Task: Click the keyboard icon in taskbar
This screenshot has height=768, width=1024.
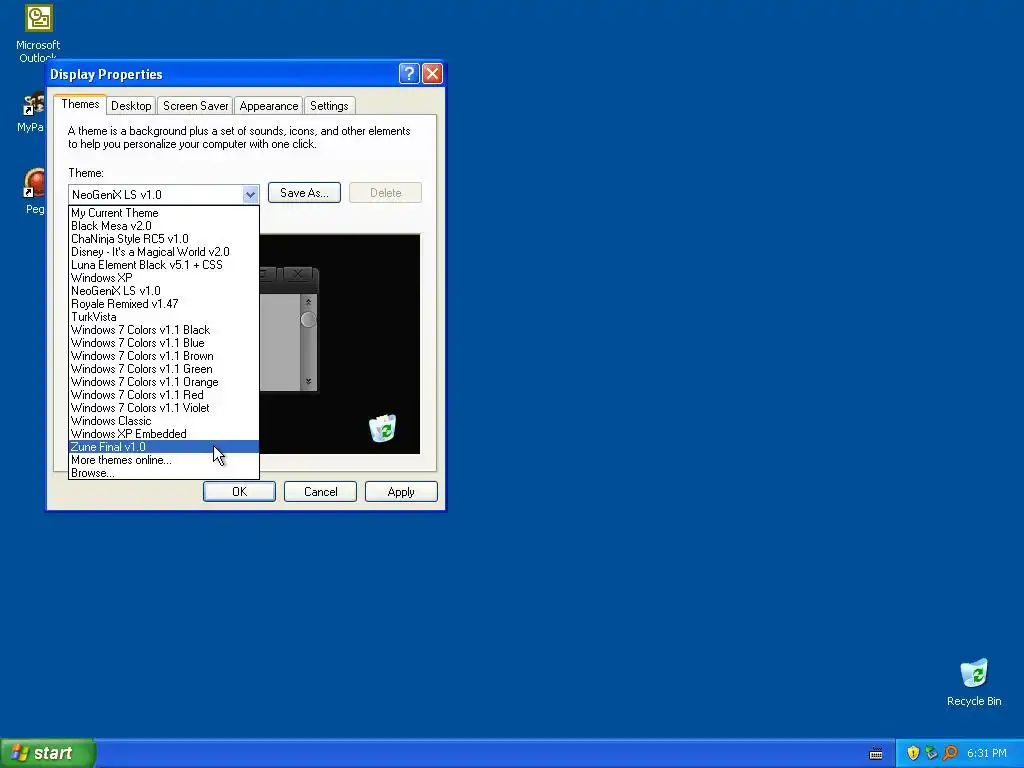Action: click(876, 754)
